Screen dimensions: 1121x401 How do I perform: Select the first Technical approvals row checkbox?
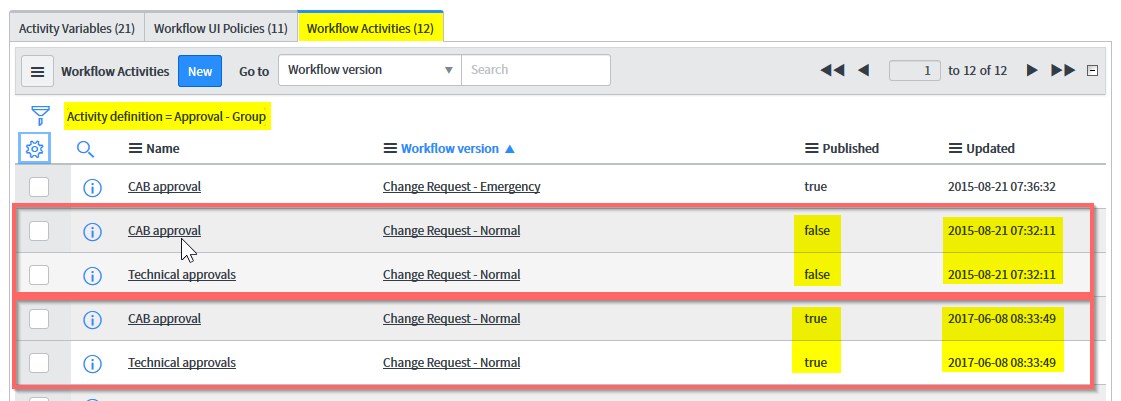click(39, 275)
